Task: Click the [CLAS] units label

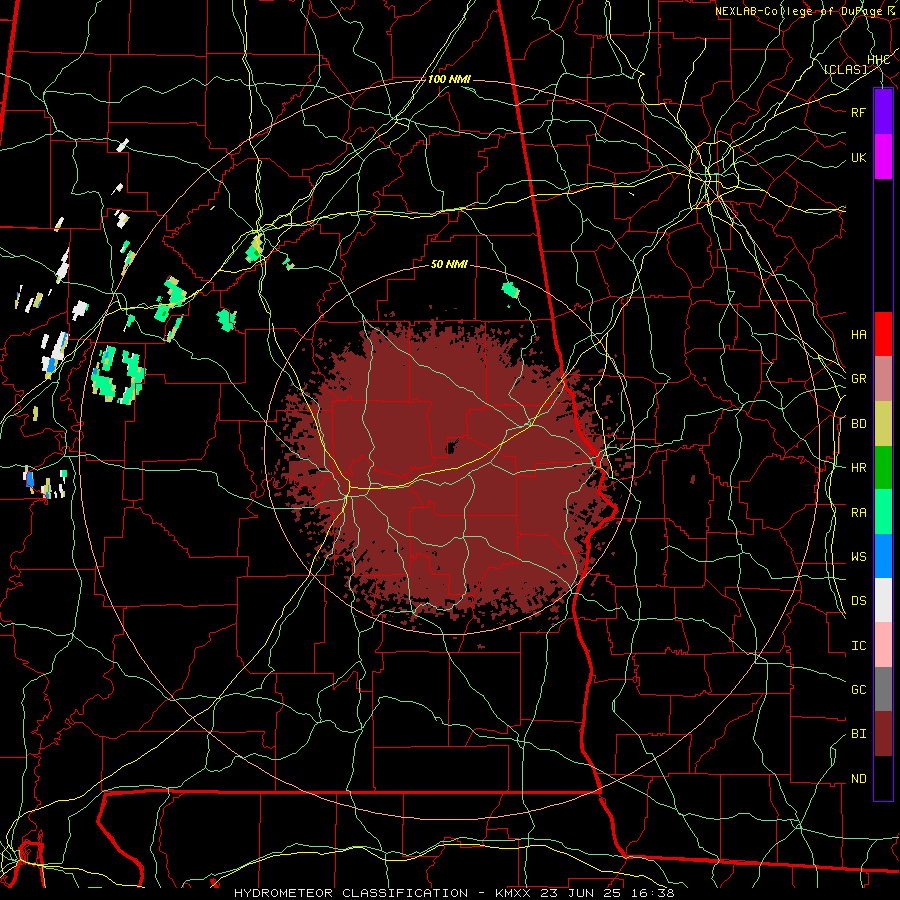Action: (845, 70)
